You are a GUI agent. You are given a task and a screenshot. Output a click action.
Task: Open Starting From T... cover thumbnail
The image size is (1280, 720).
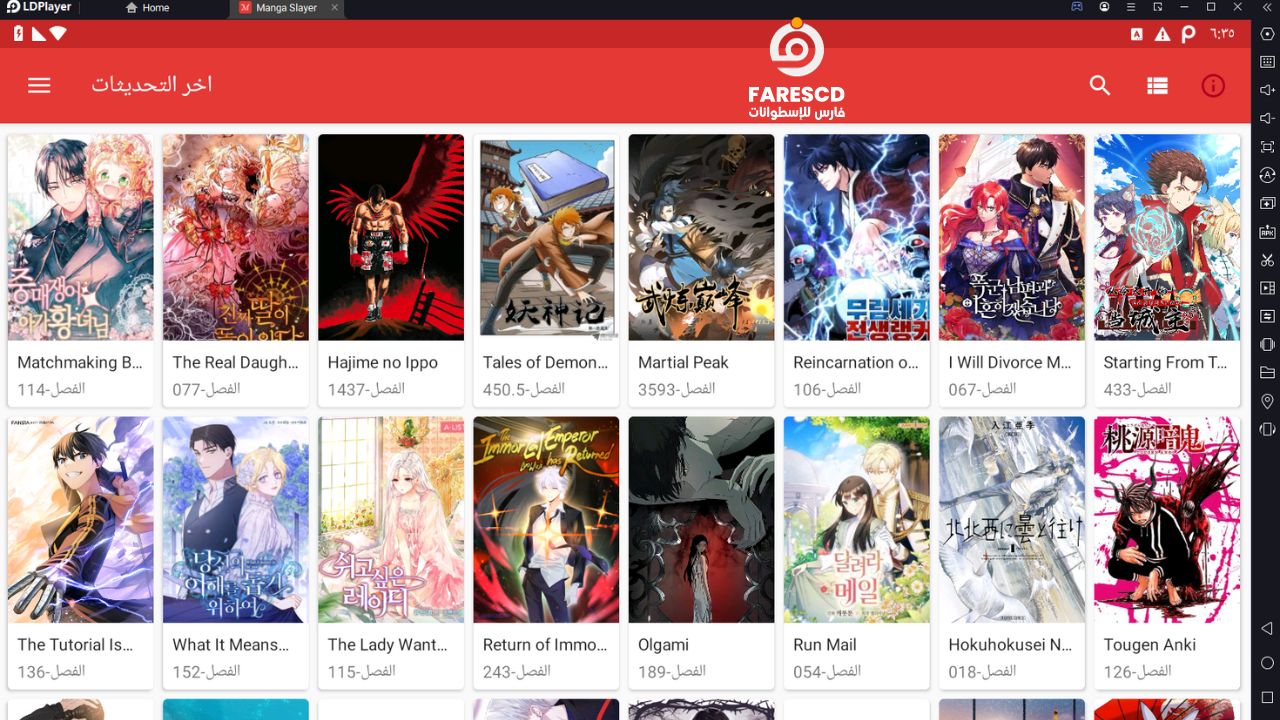(x=1167, y=237)
